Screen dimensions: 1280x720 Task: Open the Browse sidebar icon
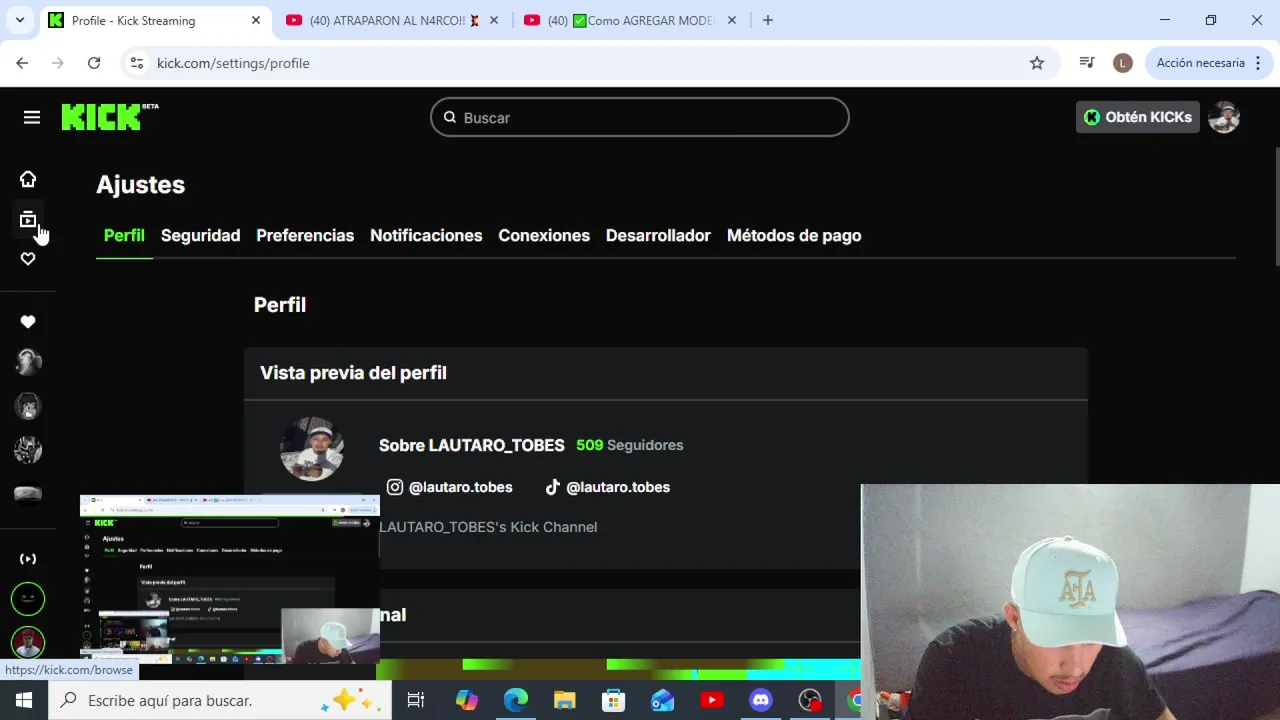tap(28, 219)
